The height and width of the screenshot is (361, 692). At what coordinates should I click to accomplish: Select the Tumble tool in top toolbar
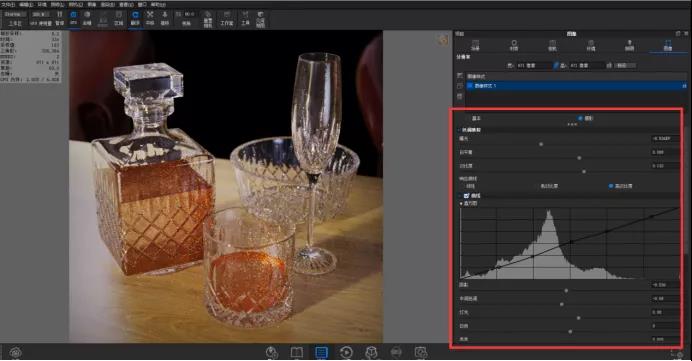point(135,18)
